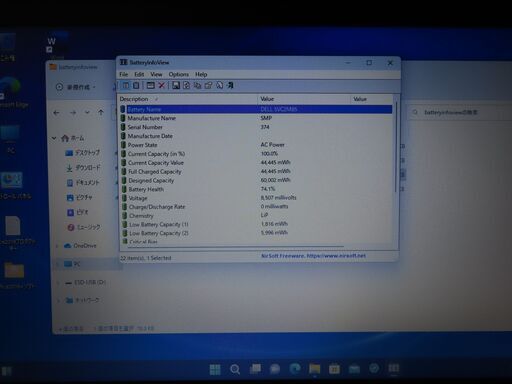
Task: Open デスクトップ in Explorer sidebar
Action: coord(83,153)
